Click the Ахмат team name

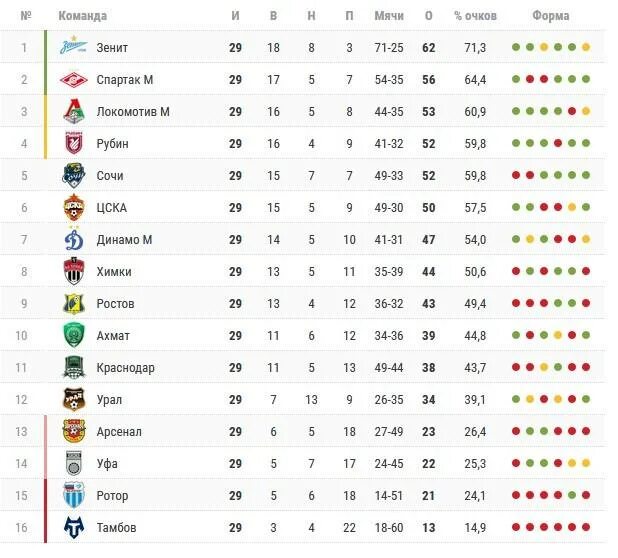click(113, 335)
